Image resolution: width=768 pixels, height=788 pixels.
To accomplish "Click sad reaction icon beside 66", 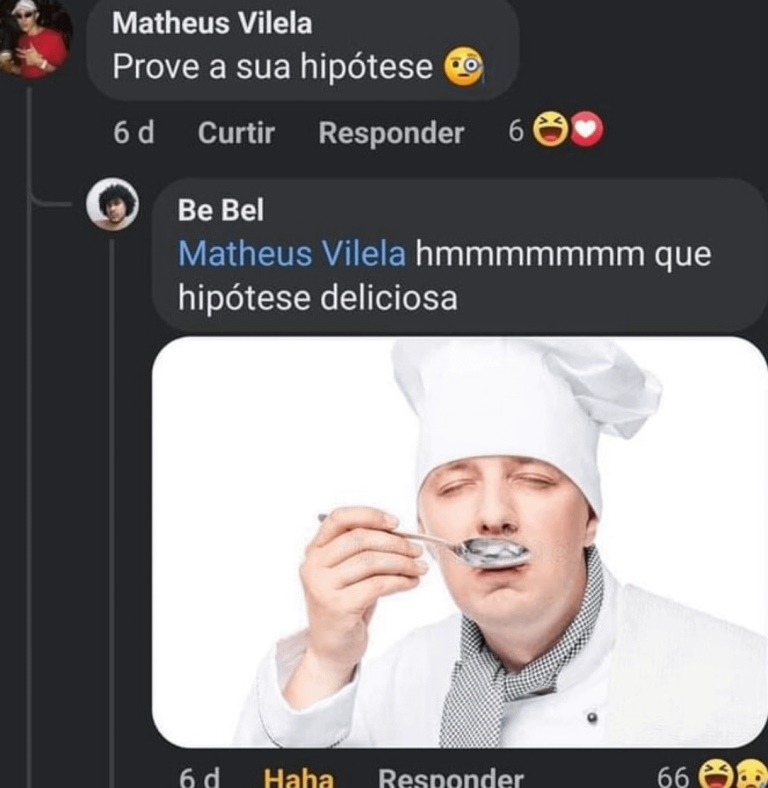I will [x=749, y=775].
